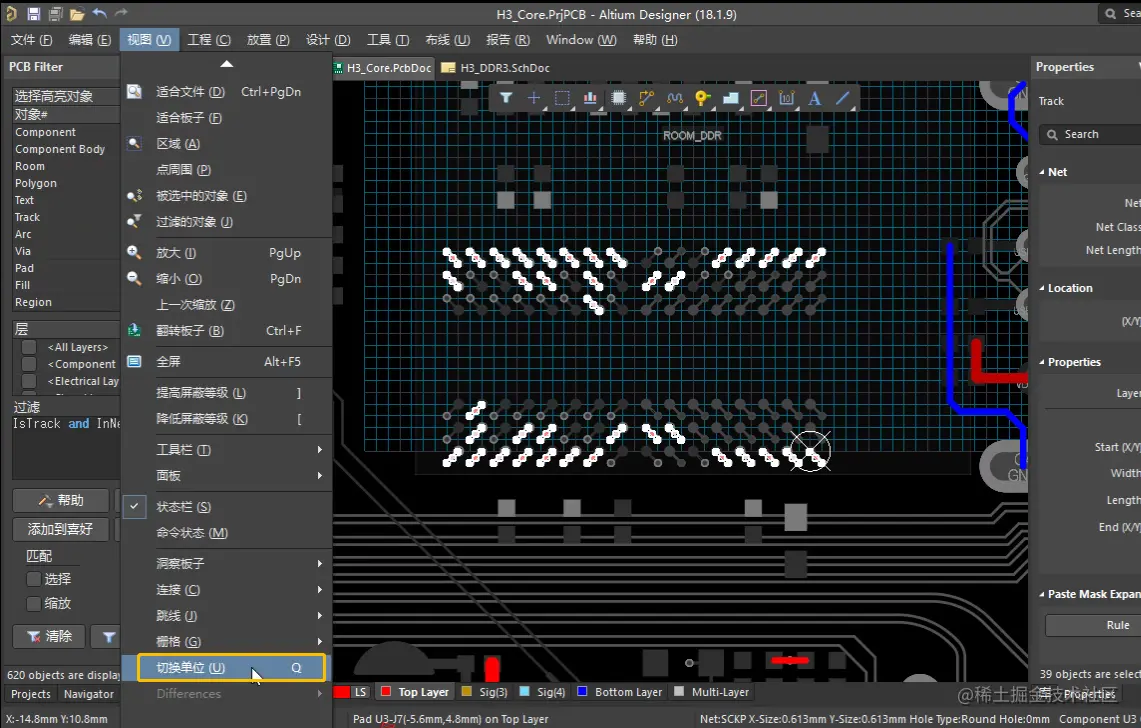The height and width of the screenshot is (728, 1141).
Task: Click the Save All icon
Action: (55, 14)
